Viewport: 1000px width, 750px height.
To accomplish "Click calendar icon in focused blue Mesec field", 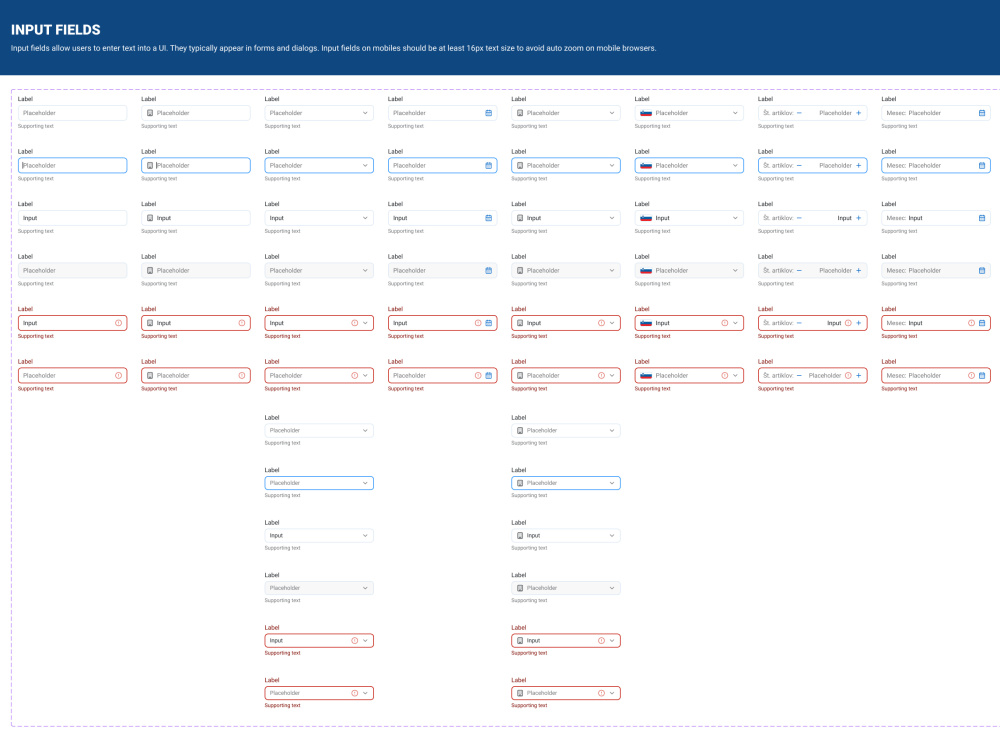I will pyautogui.click(x=982, y=166).
